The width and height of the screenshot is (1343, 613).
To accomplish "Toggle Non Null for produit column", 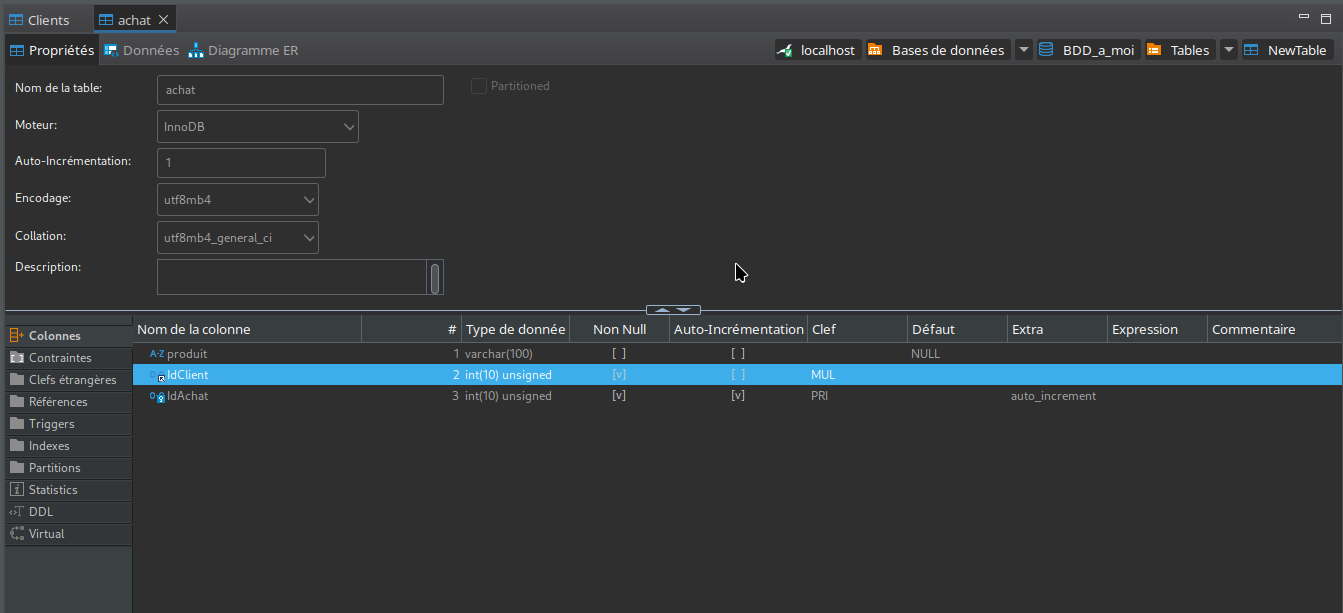I will pos(619,354).
